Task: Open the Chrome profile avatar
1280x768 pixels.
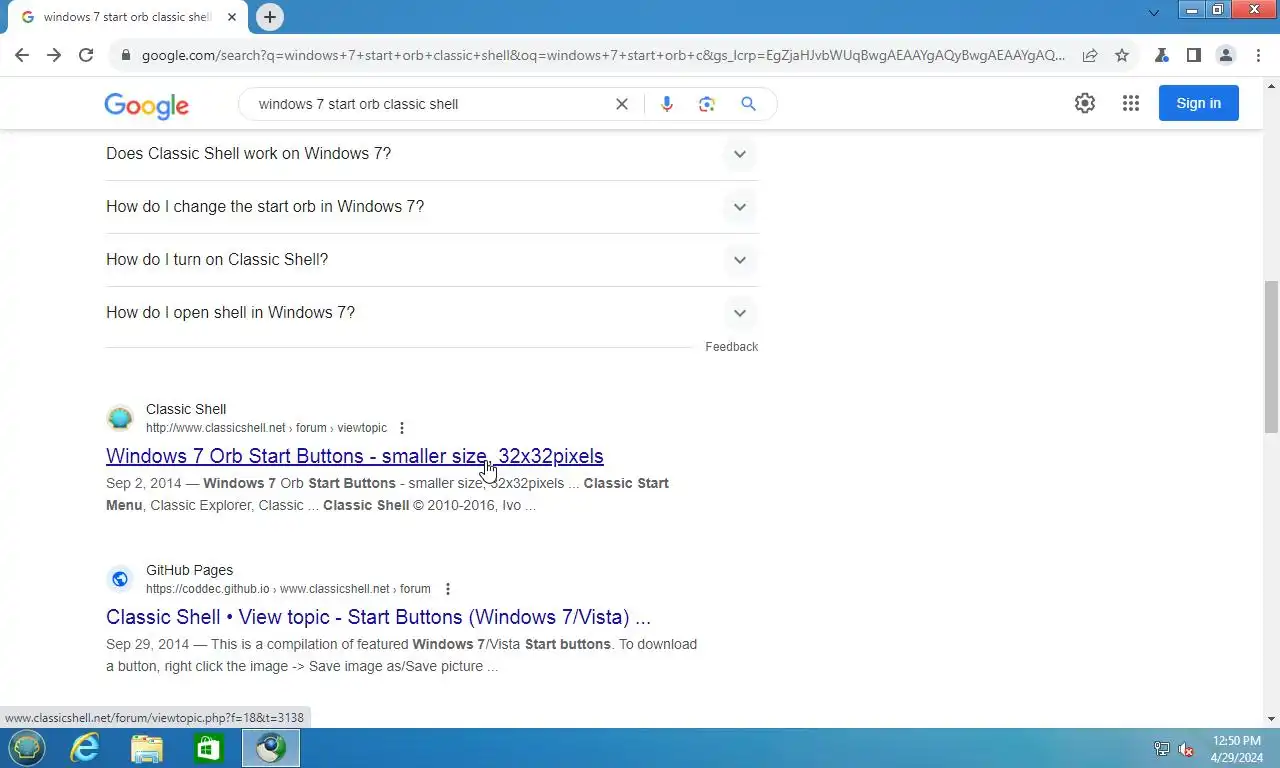Action: (x=1226, y=56)
